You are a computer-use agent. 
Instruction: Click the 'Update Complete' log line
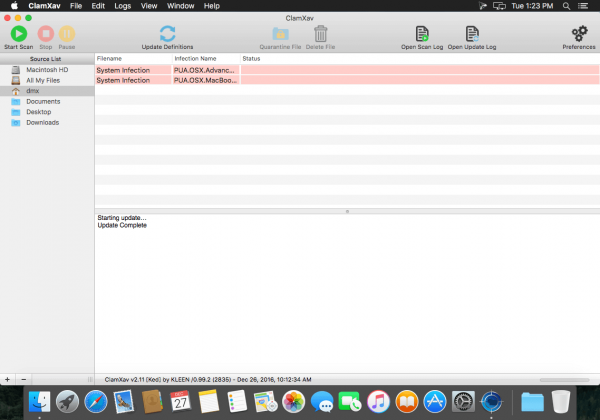(x=122, y=225)
